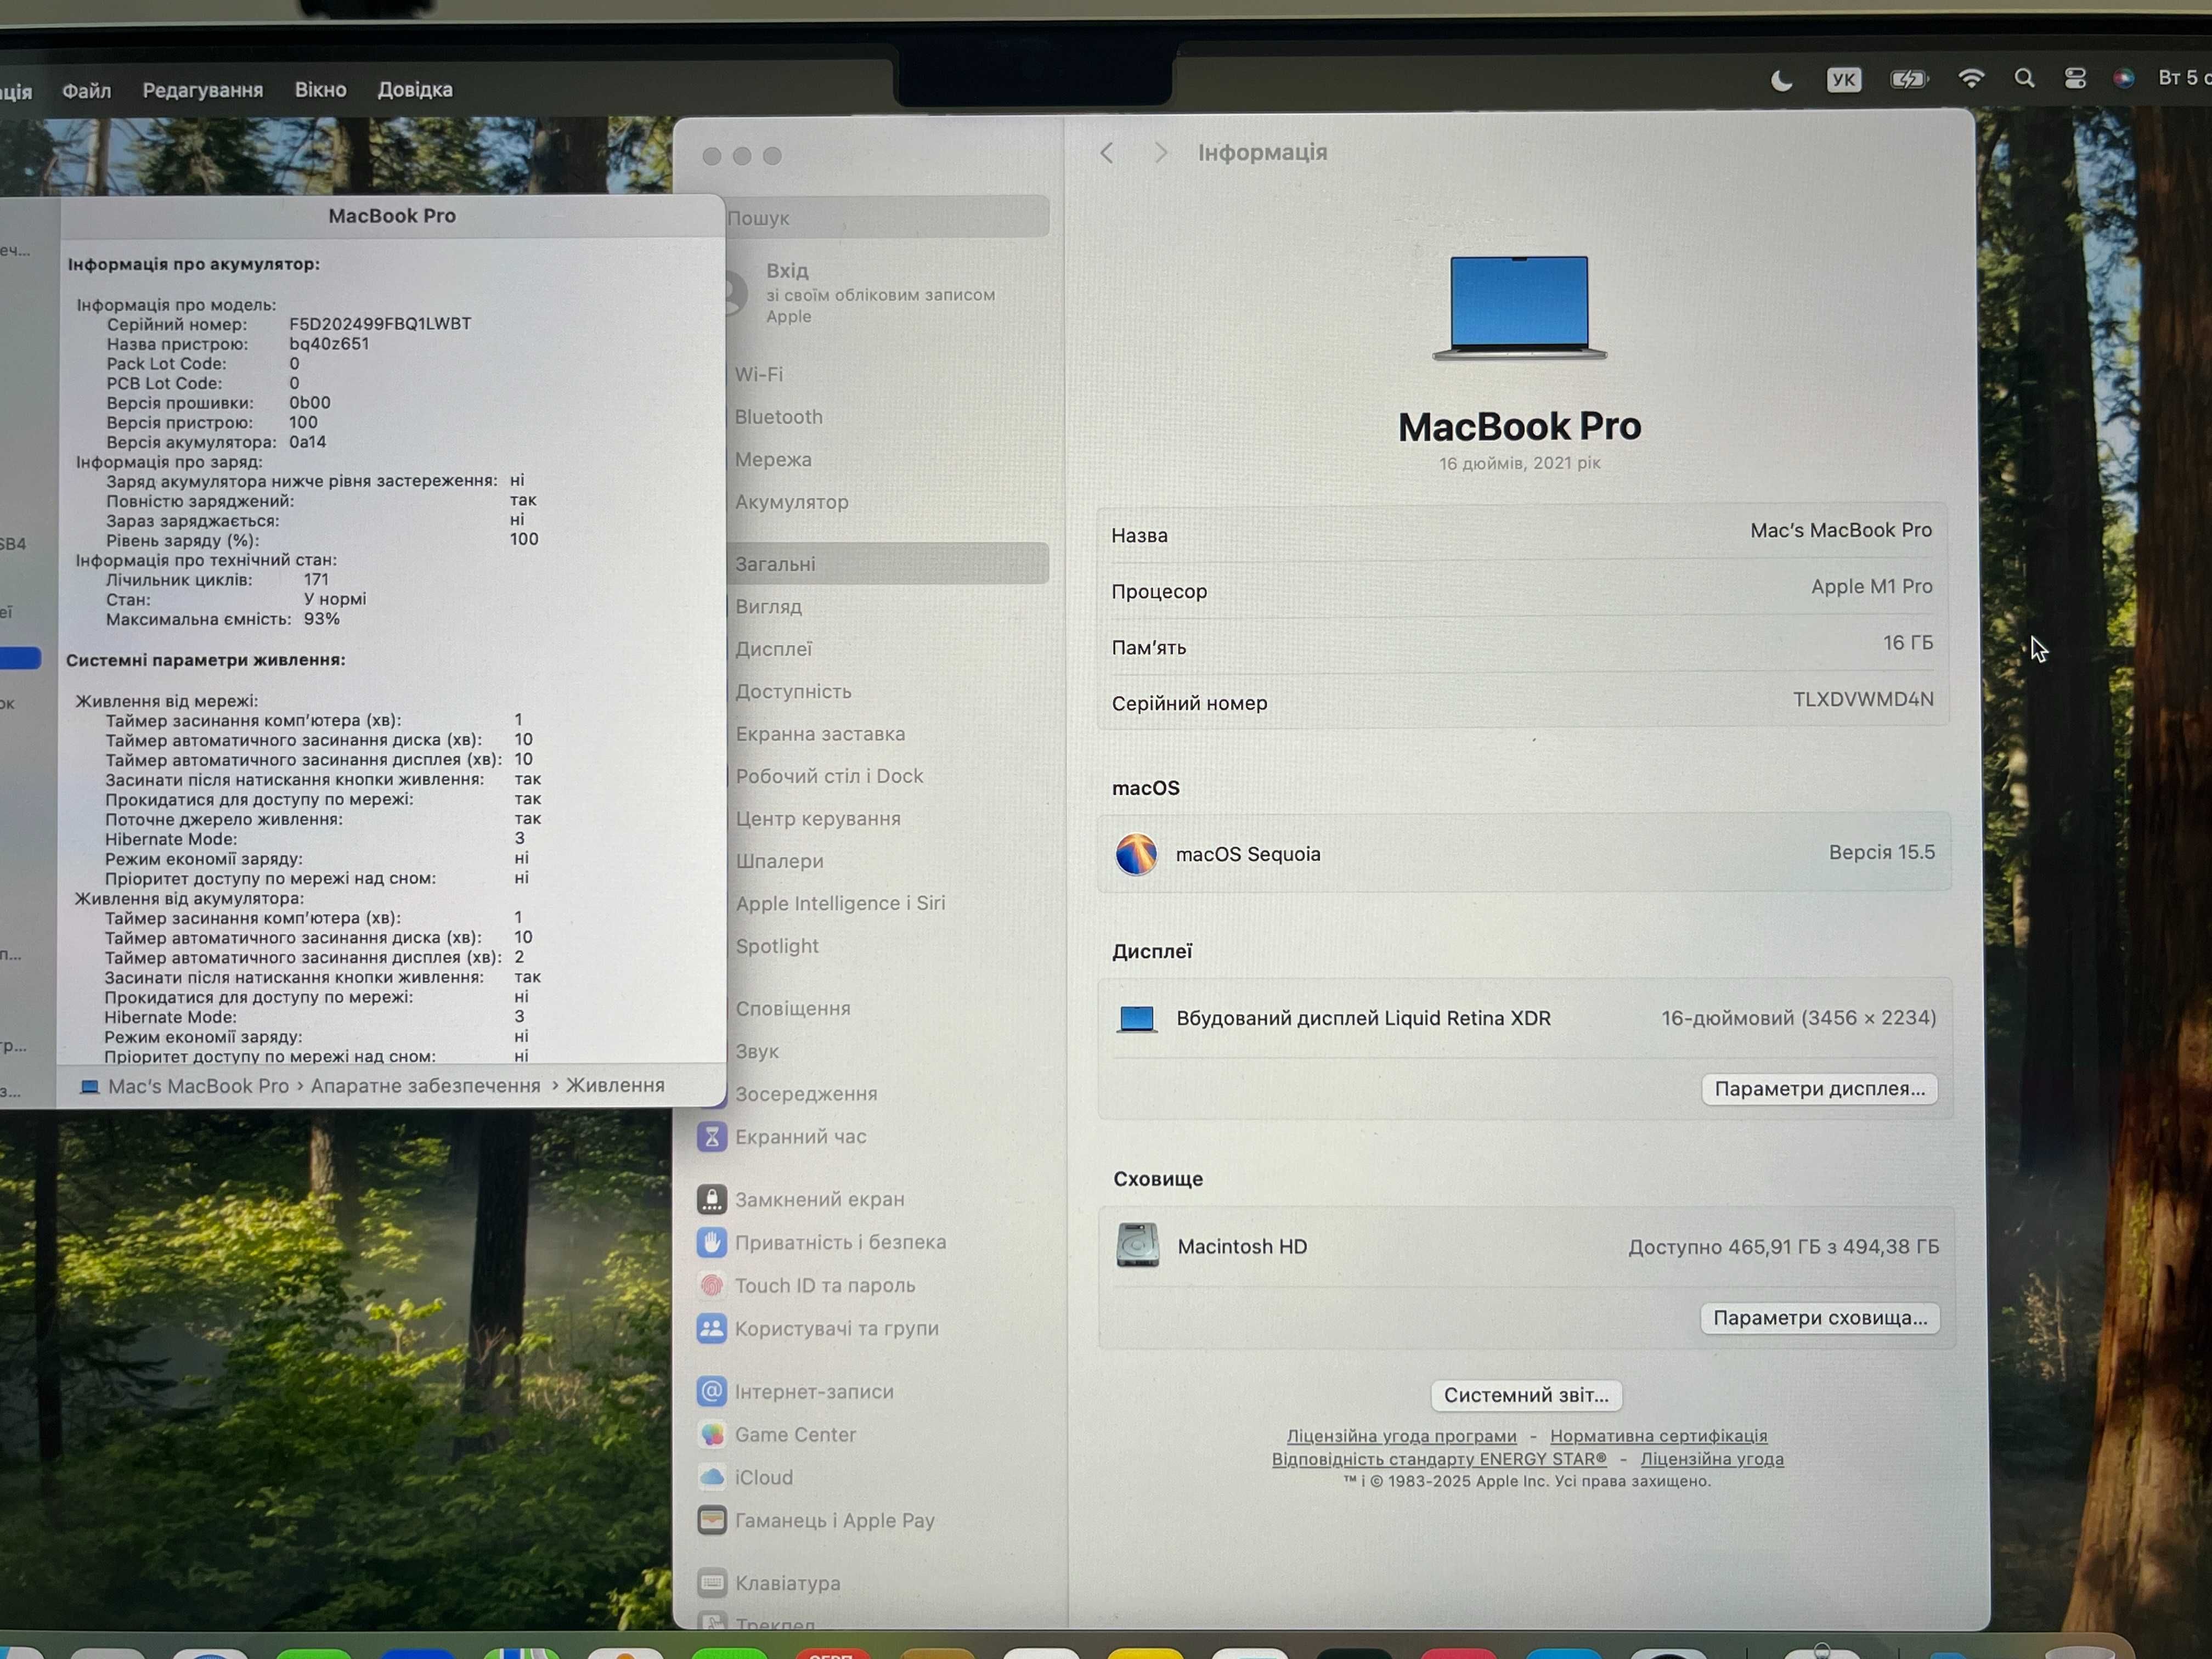
Task: Click the MacBook Pro laptop image
Action: point(1520,308)
